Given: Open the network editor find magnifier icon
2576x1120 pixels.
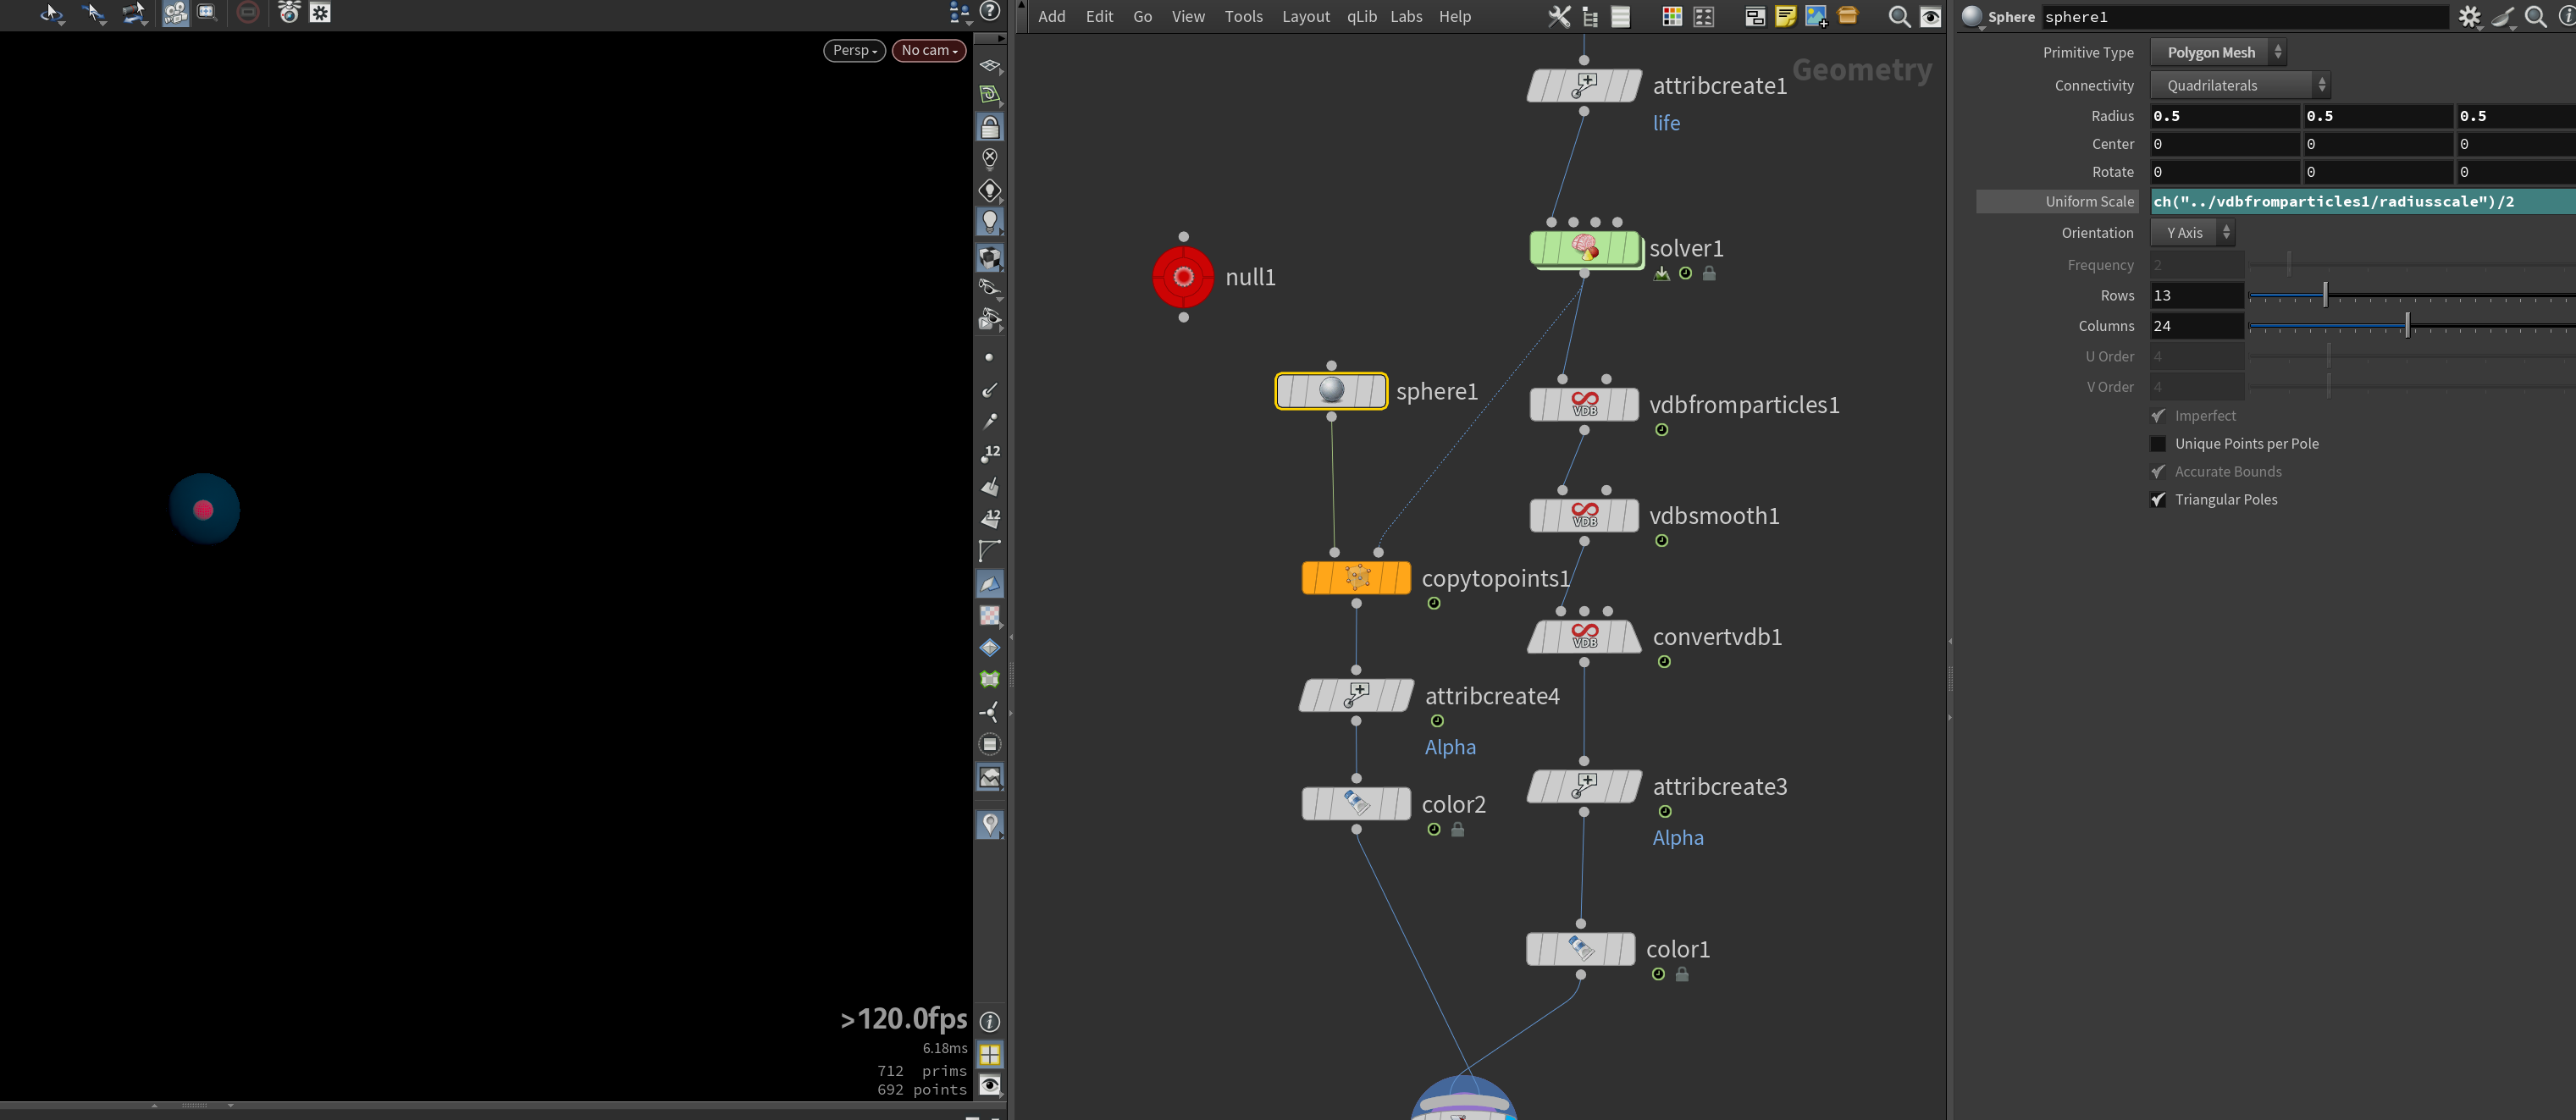Looking at the screenshot, I should coord(1899,16).
